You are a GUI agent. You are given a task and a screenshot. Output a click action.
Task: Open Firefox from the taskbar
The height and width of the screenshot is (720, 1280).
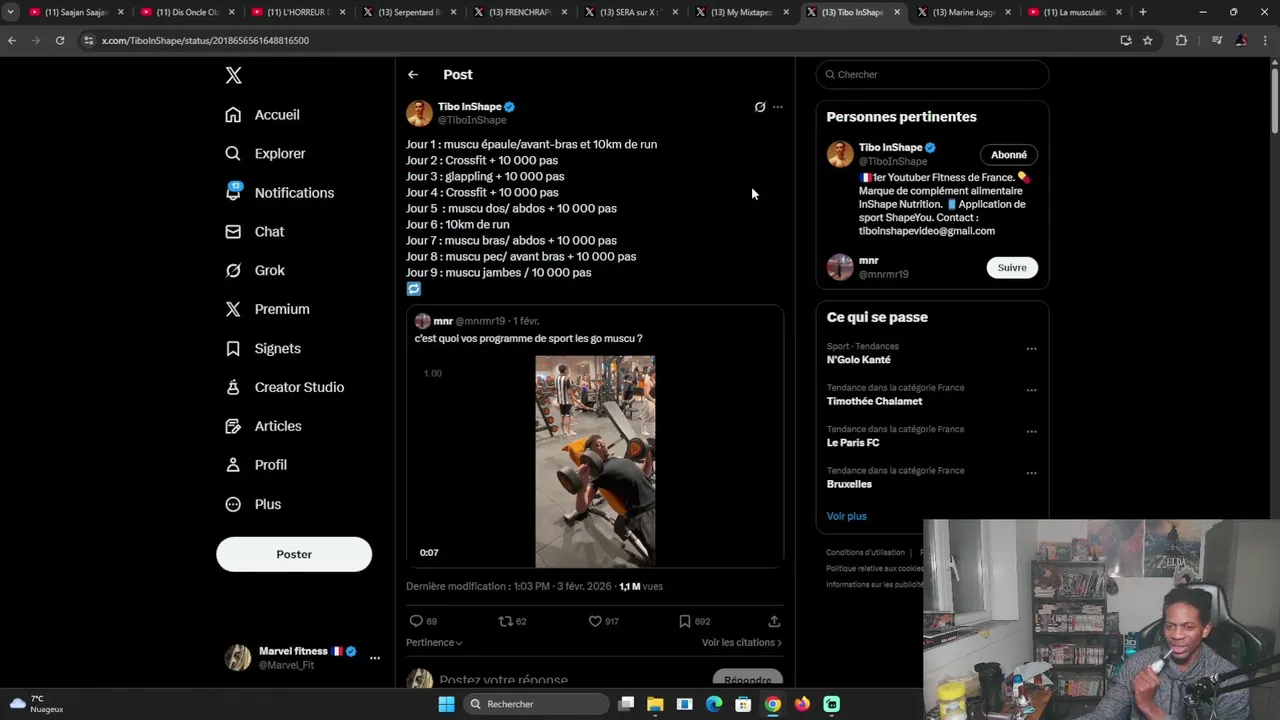pos(802,704)
